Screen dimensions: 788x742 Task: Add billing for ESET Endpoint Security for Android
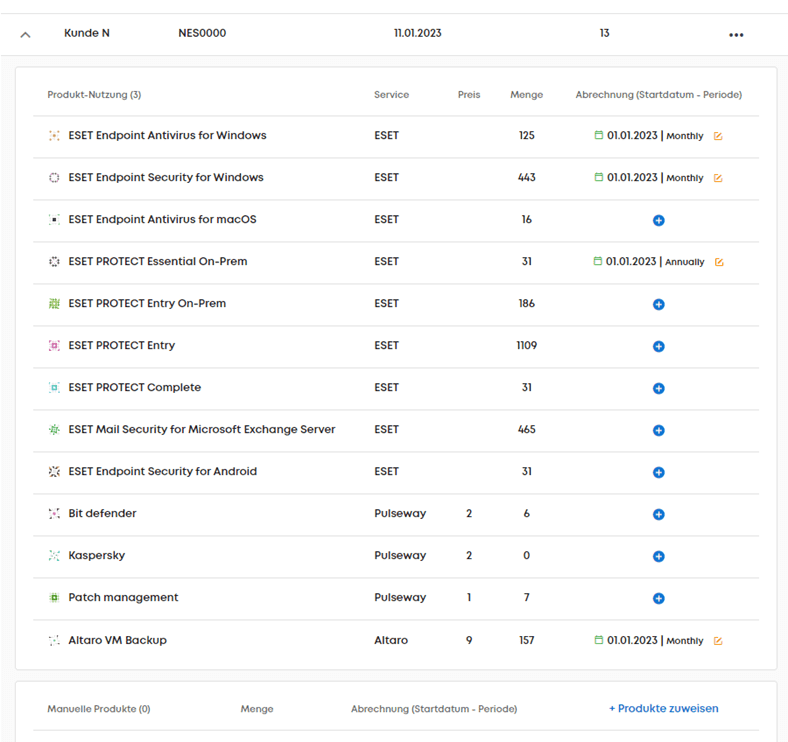pyautogui.click(x=658, y=472)
